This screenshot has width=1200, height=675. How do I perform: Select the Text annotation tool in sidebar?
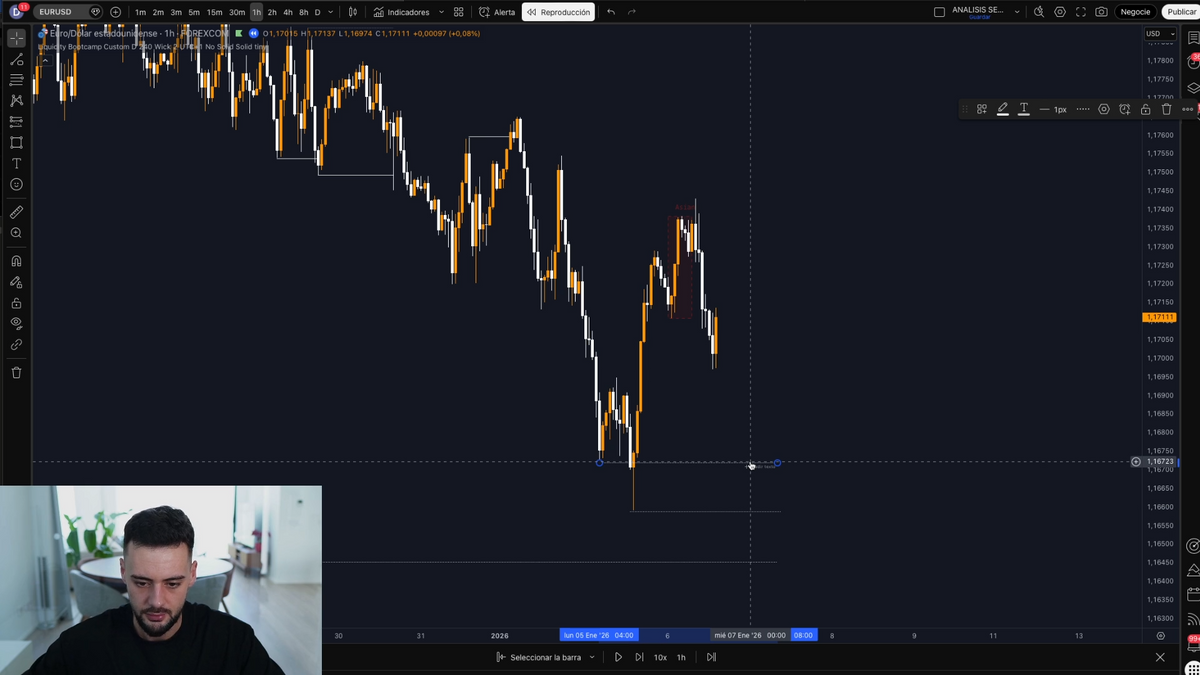16,164
